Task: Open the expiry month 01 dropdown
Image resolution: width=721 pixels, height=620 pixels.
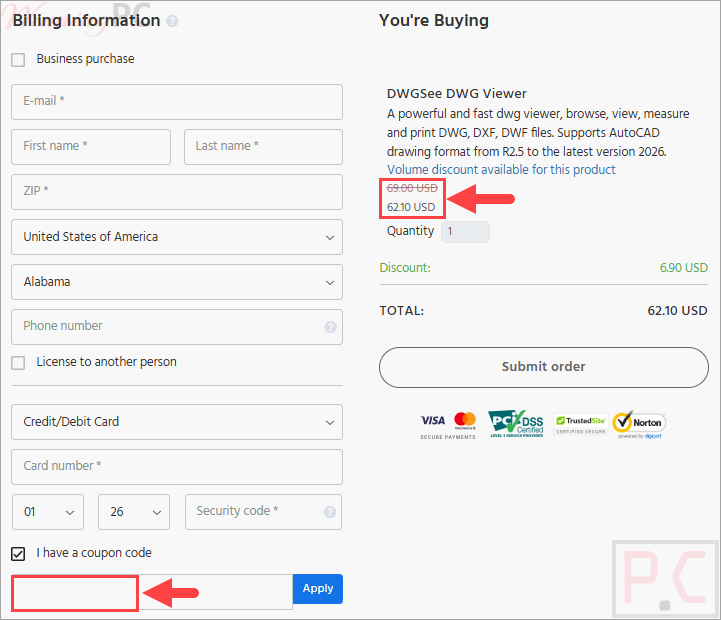Action: (x=48, y=512)
